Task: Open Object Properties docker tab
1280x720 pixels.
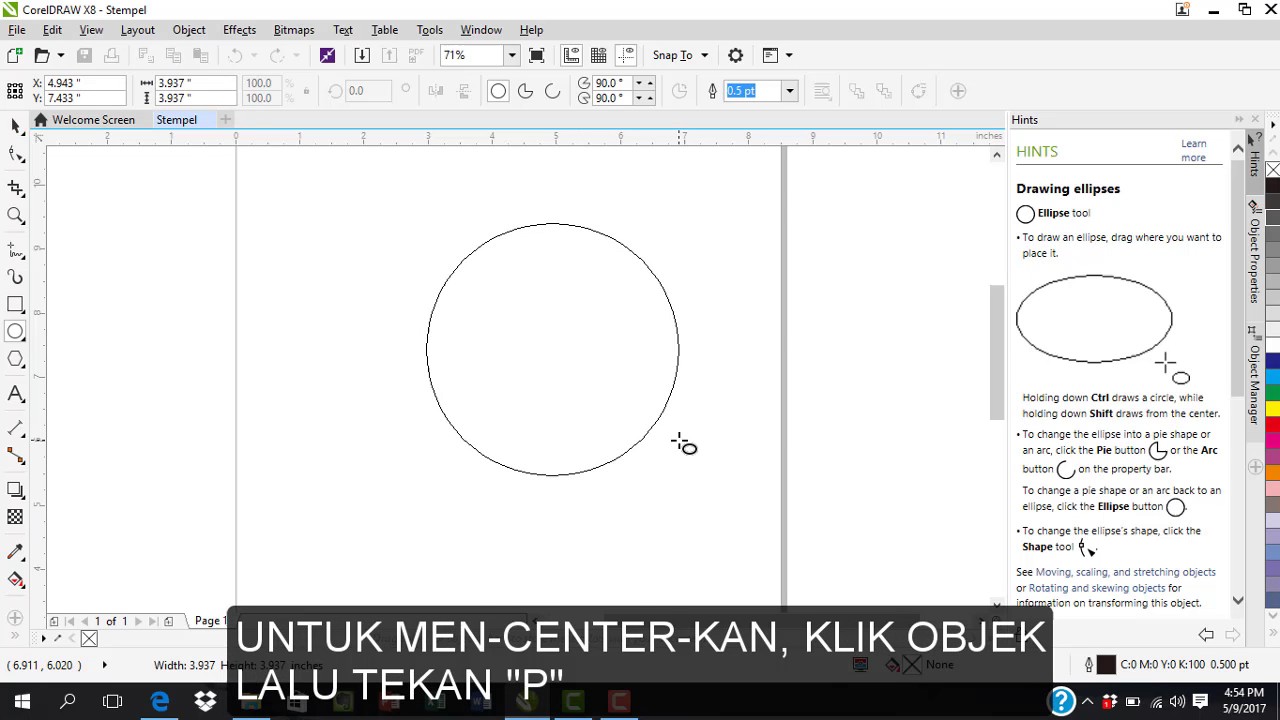Action: [x=1253, y=251]
